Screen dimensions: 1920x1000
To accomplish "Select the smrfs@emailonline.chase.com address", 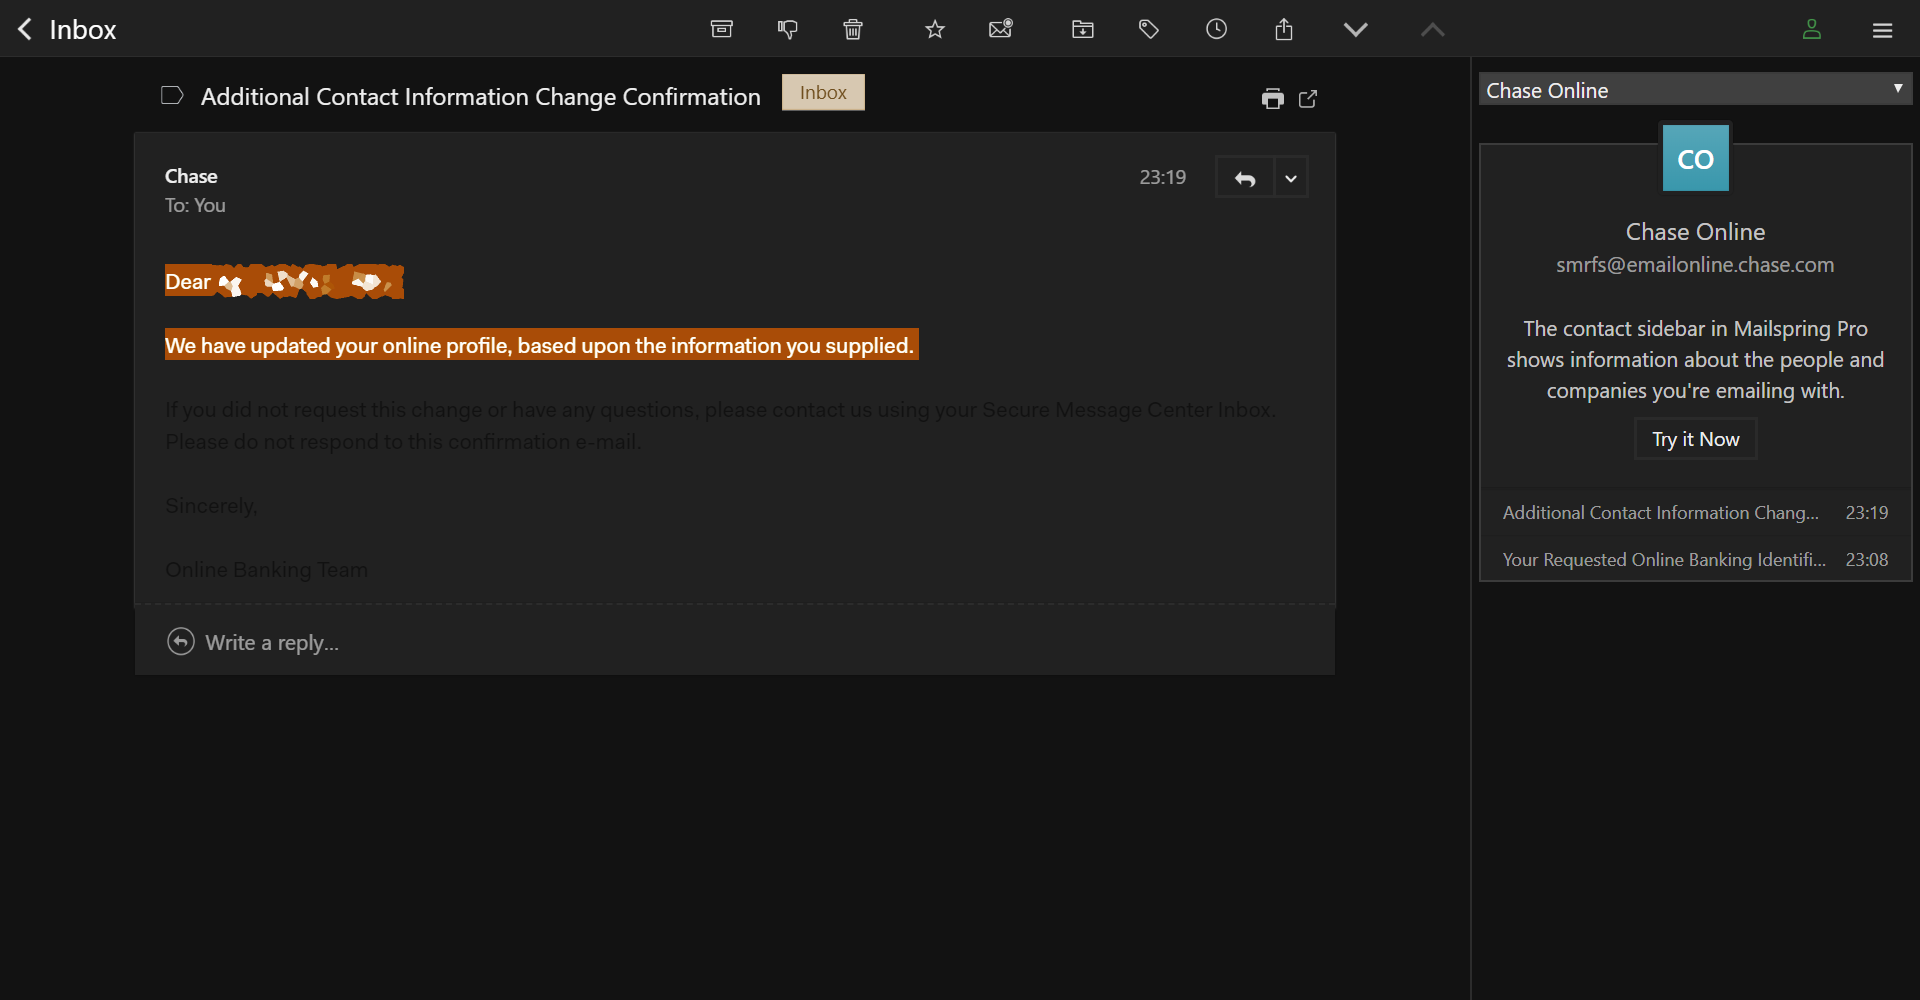I will tap(1695, 265).
